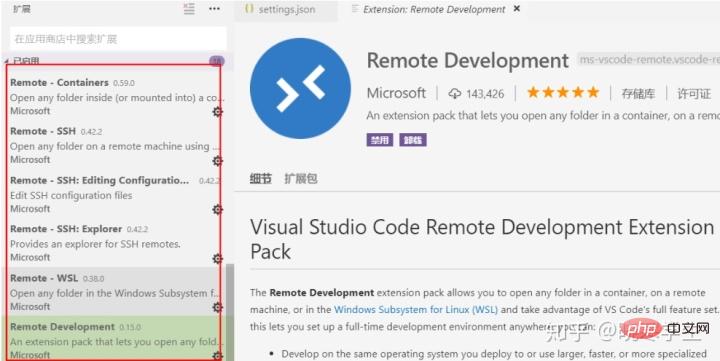Open the 许可证 license link
720x361 pixels.
click(x=694, y=94)
